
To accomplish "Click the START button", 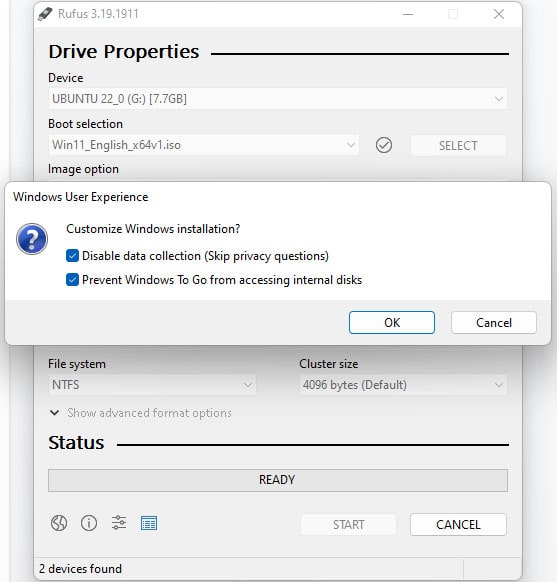I will pyautogui.click(x=348, y=524).
